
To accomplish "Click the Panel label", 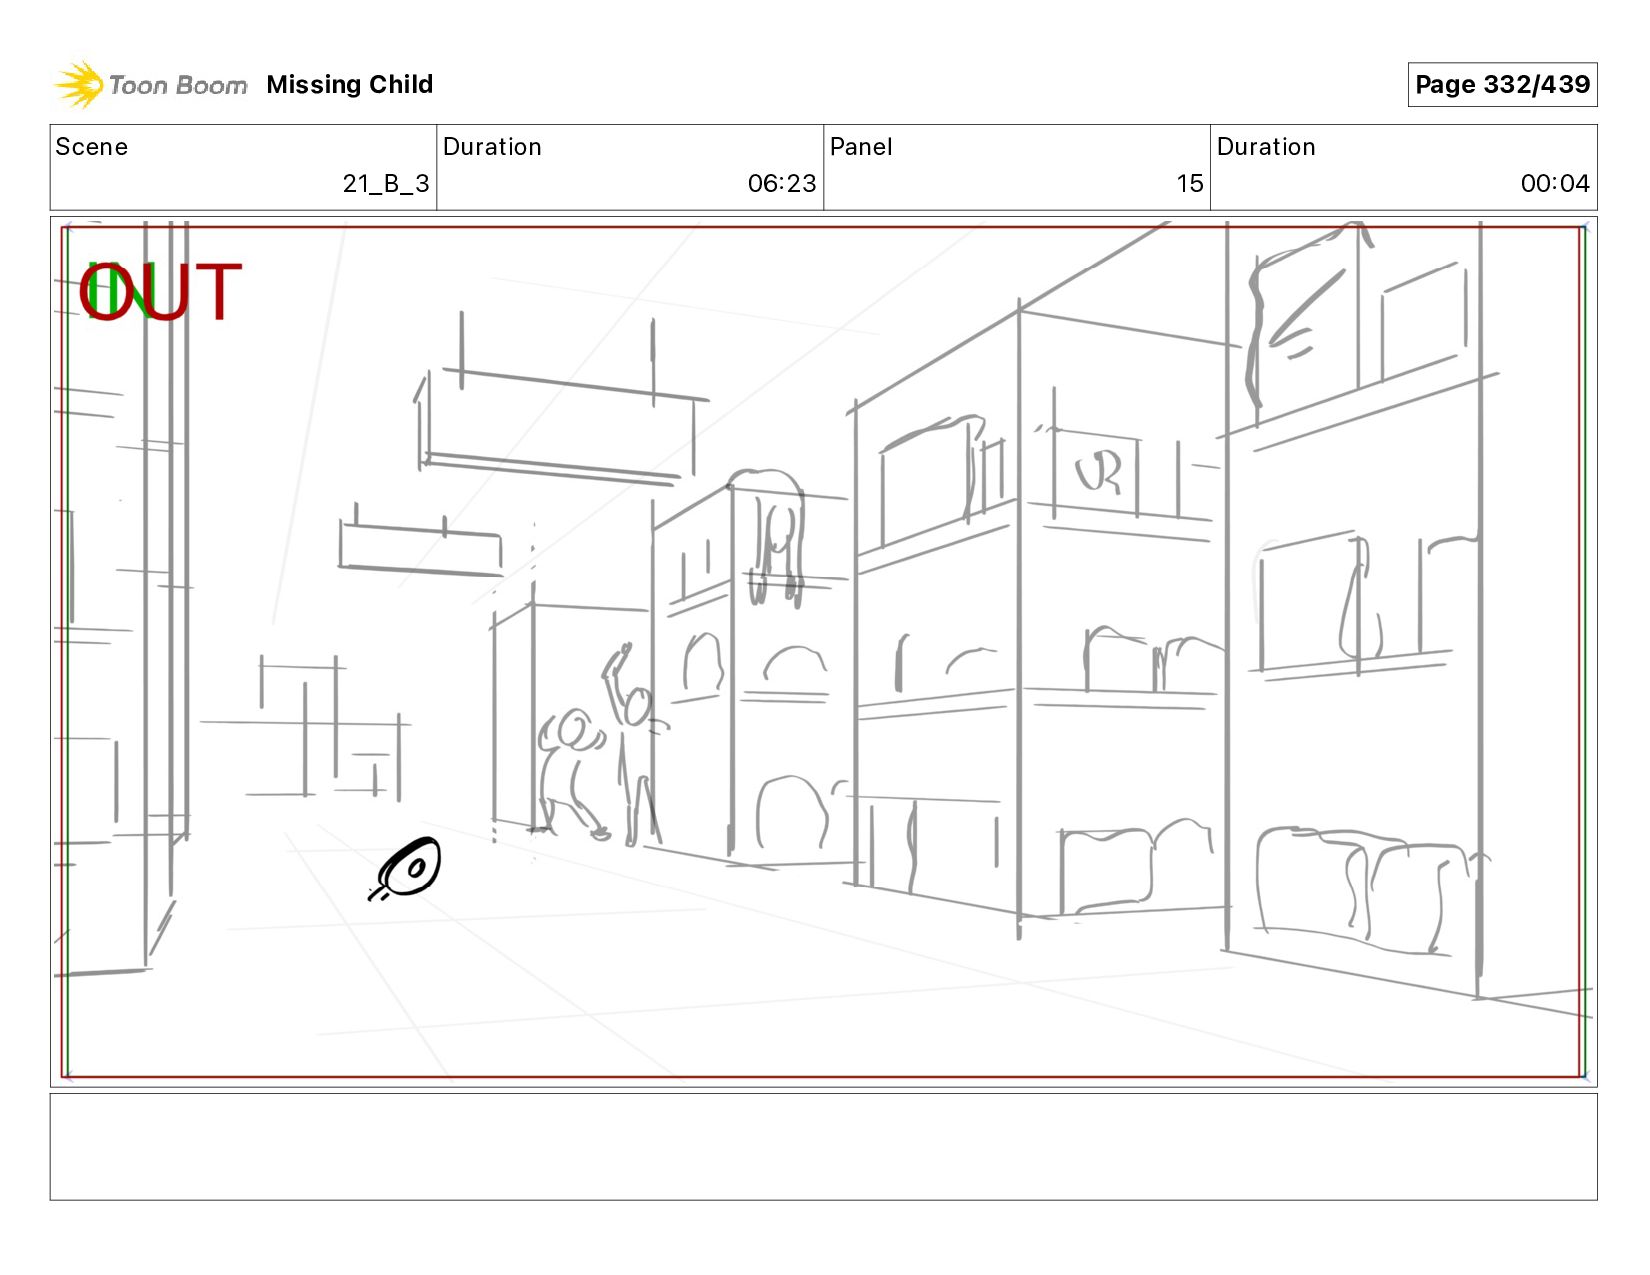I will click(861, 147).
